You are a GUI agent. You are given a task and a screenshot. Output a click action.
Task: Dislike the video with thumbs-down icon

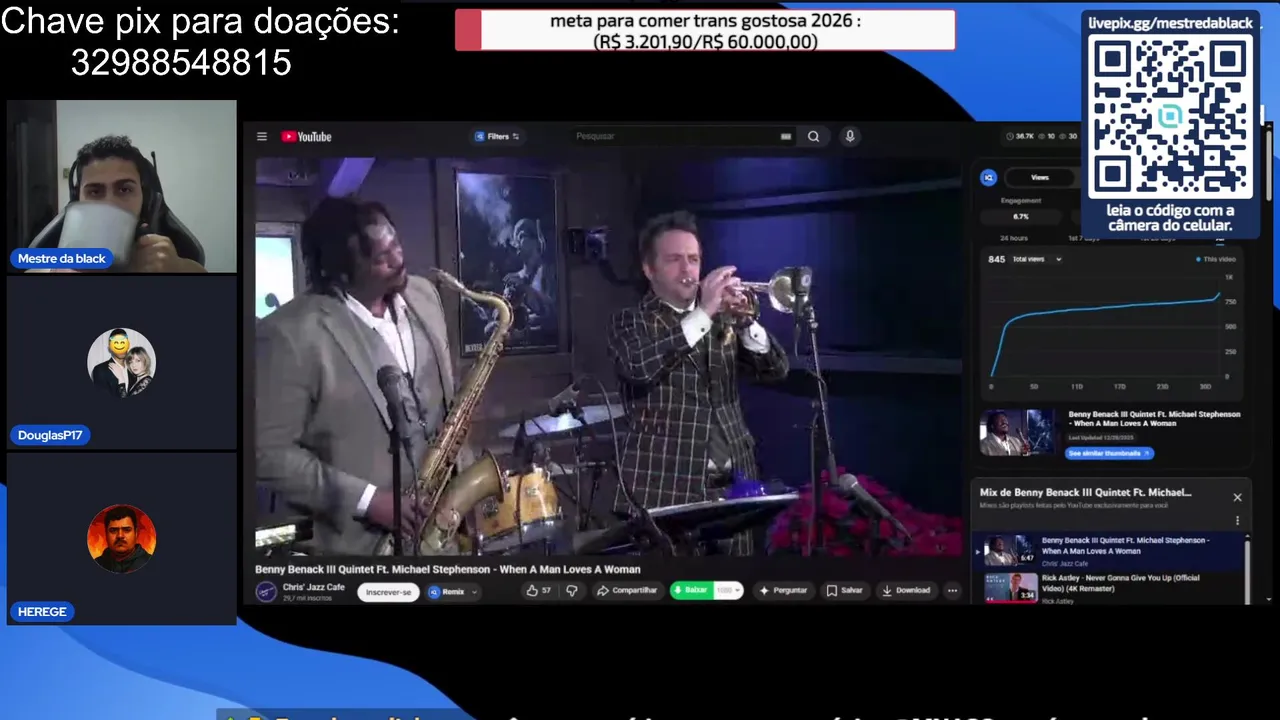(x=572, y=591)
